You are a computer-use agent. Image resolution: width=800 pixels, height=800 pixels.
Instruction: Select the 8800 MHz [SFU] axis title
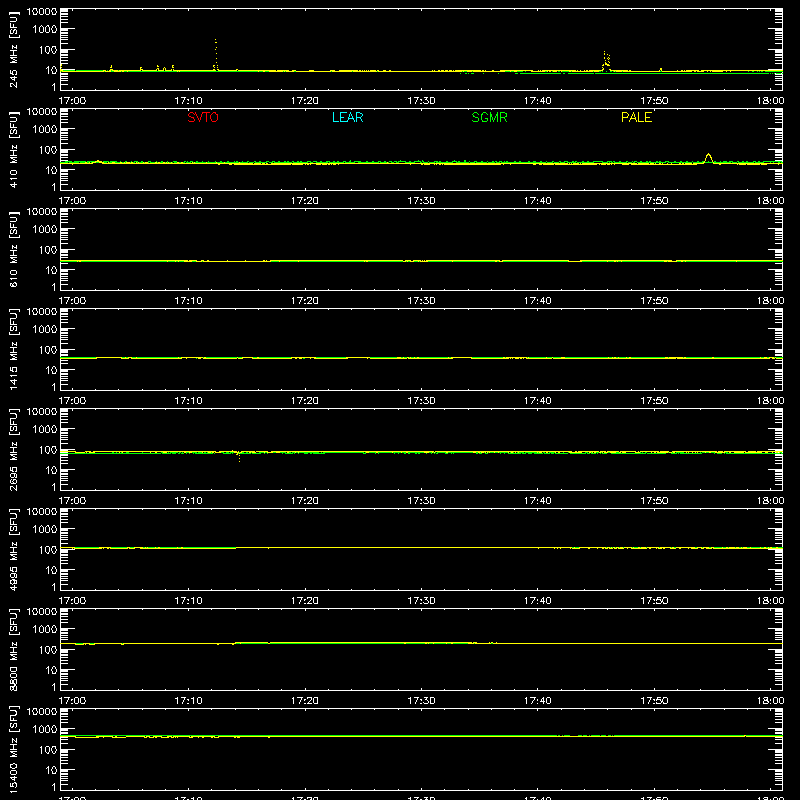(14, 649)
